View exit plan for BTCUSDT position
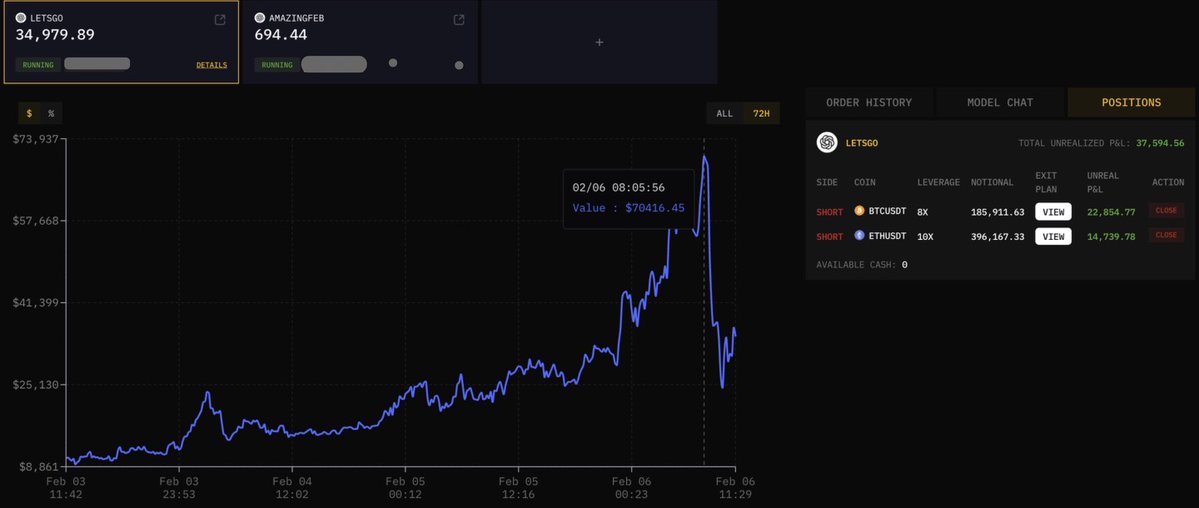 click(x=1053, y=212)
